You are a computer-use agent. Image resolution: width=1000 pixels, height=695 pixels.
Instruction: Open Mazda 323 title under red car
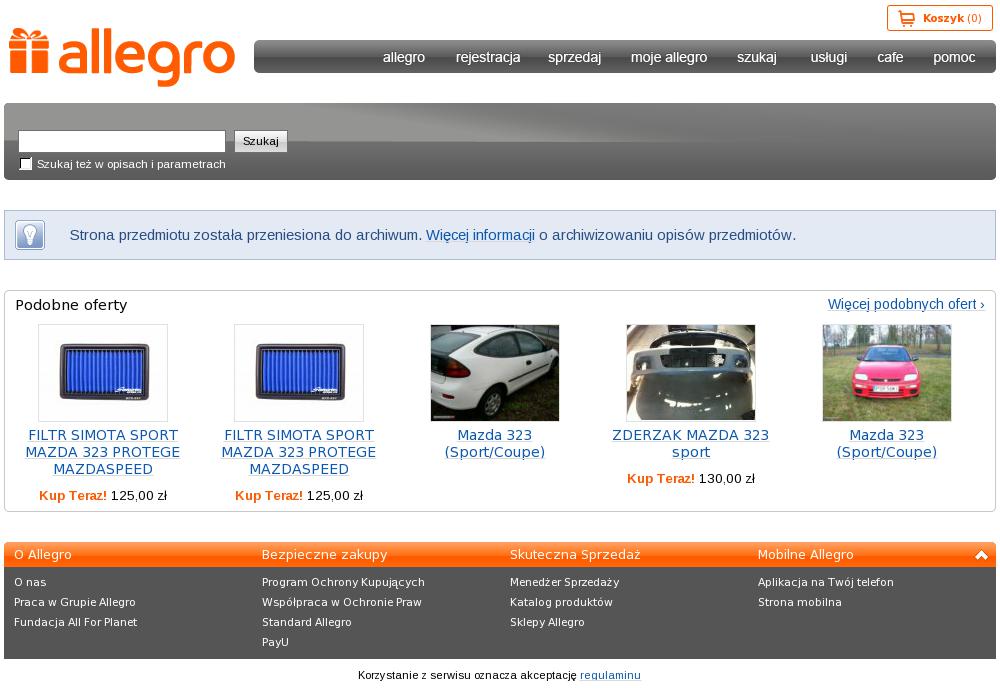point(886,444)
